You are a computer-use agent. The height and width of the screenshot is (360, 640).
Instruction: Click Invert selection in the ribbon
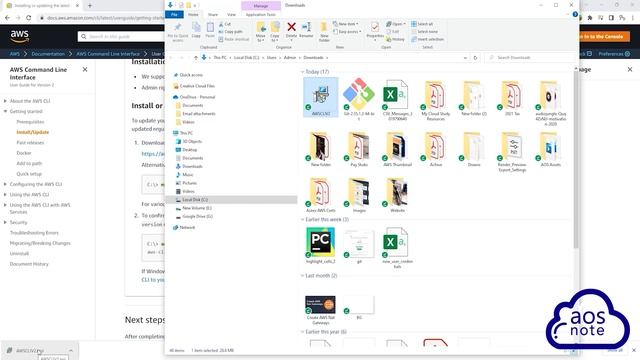pyautogui.click(x=427, y=39)
